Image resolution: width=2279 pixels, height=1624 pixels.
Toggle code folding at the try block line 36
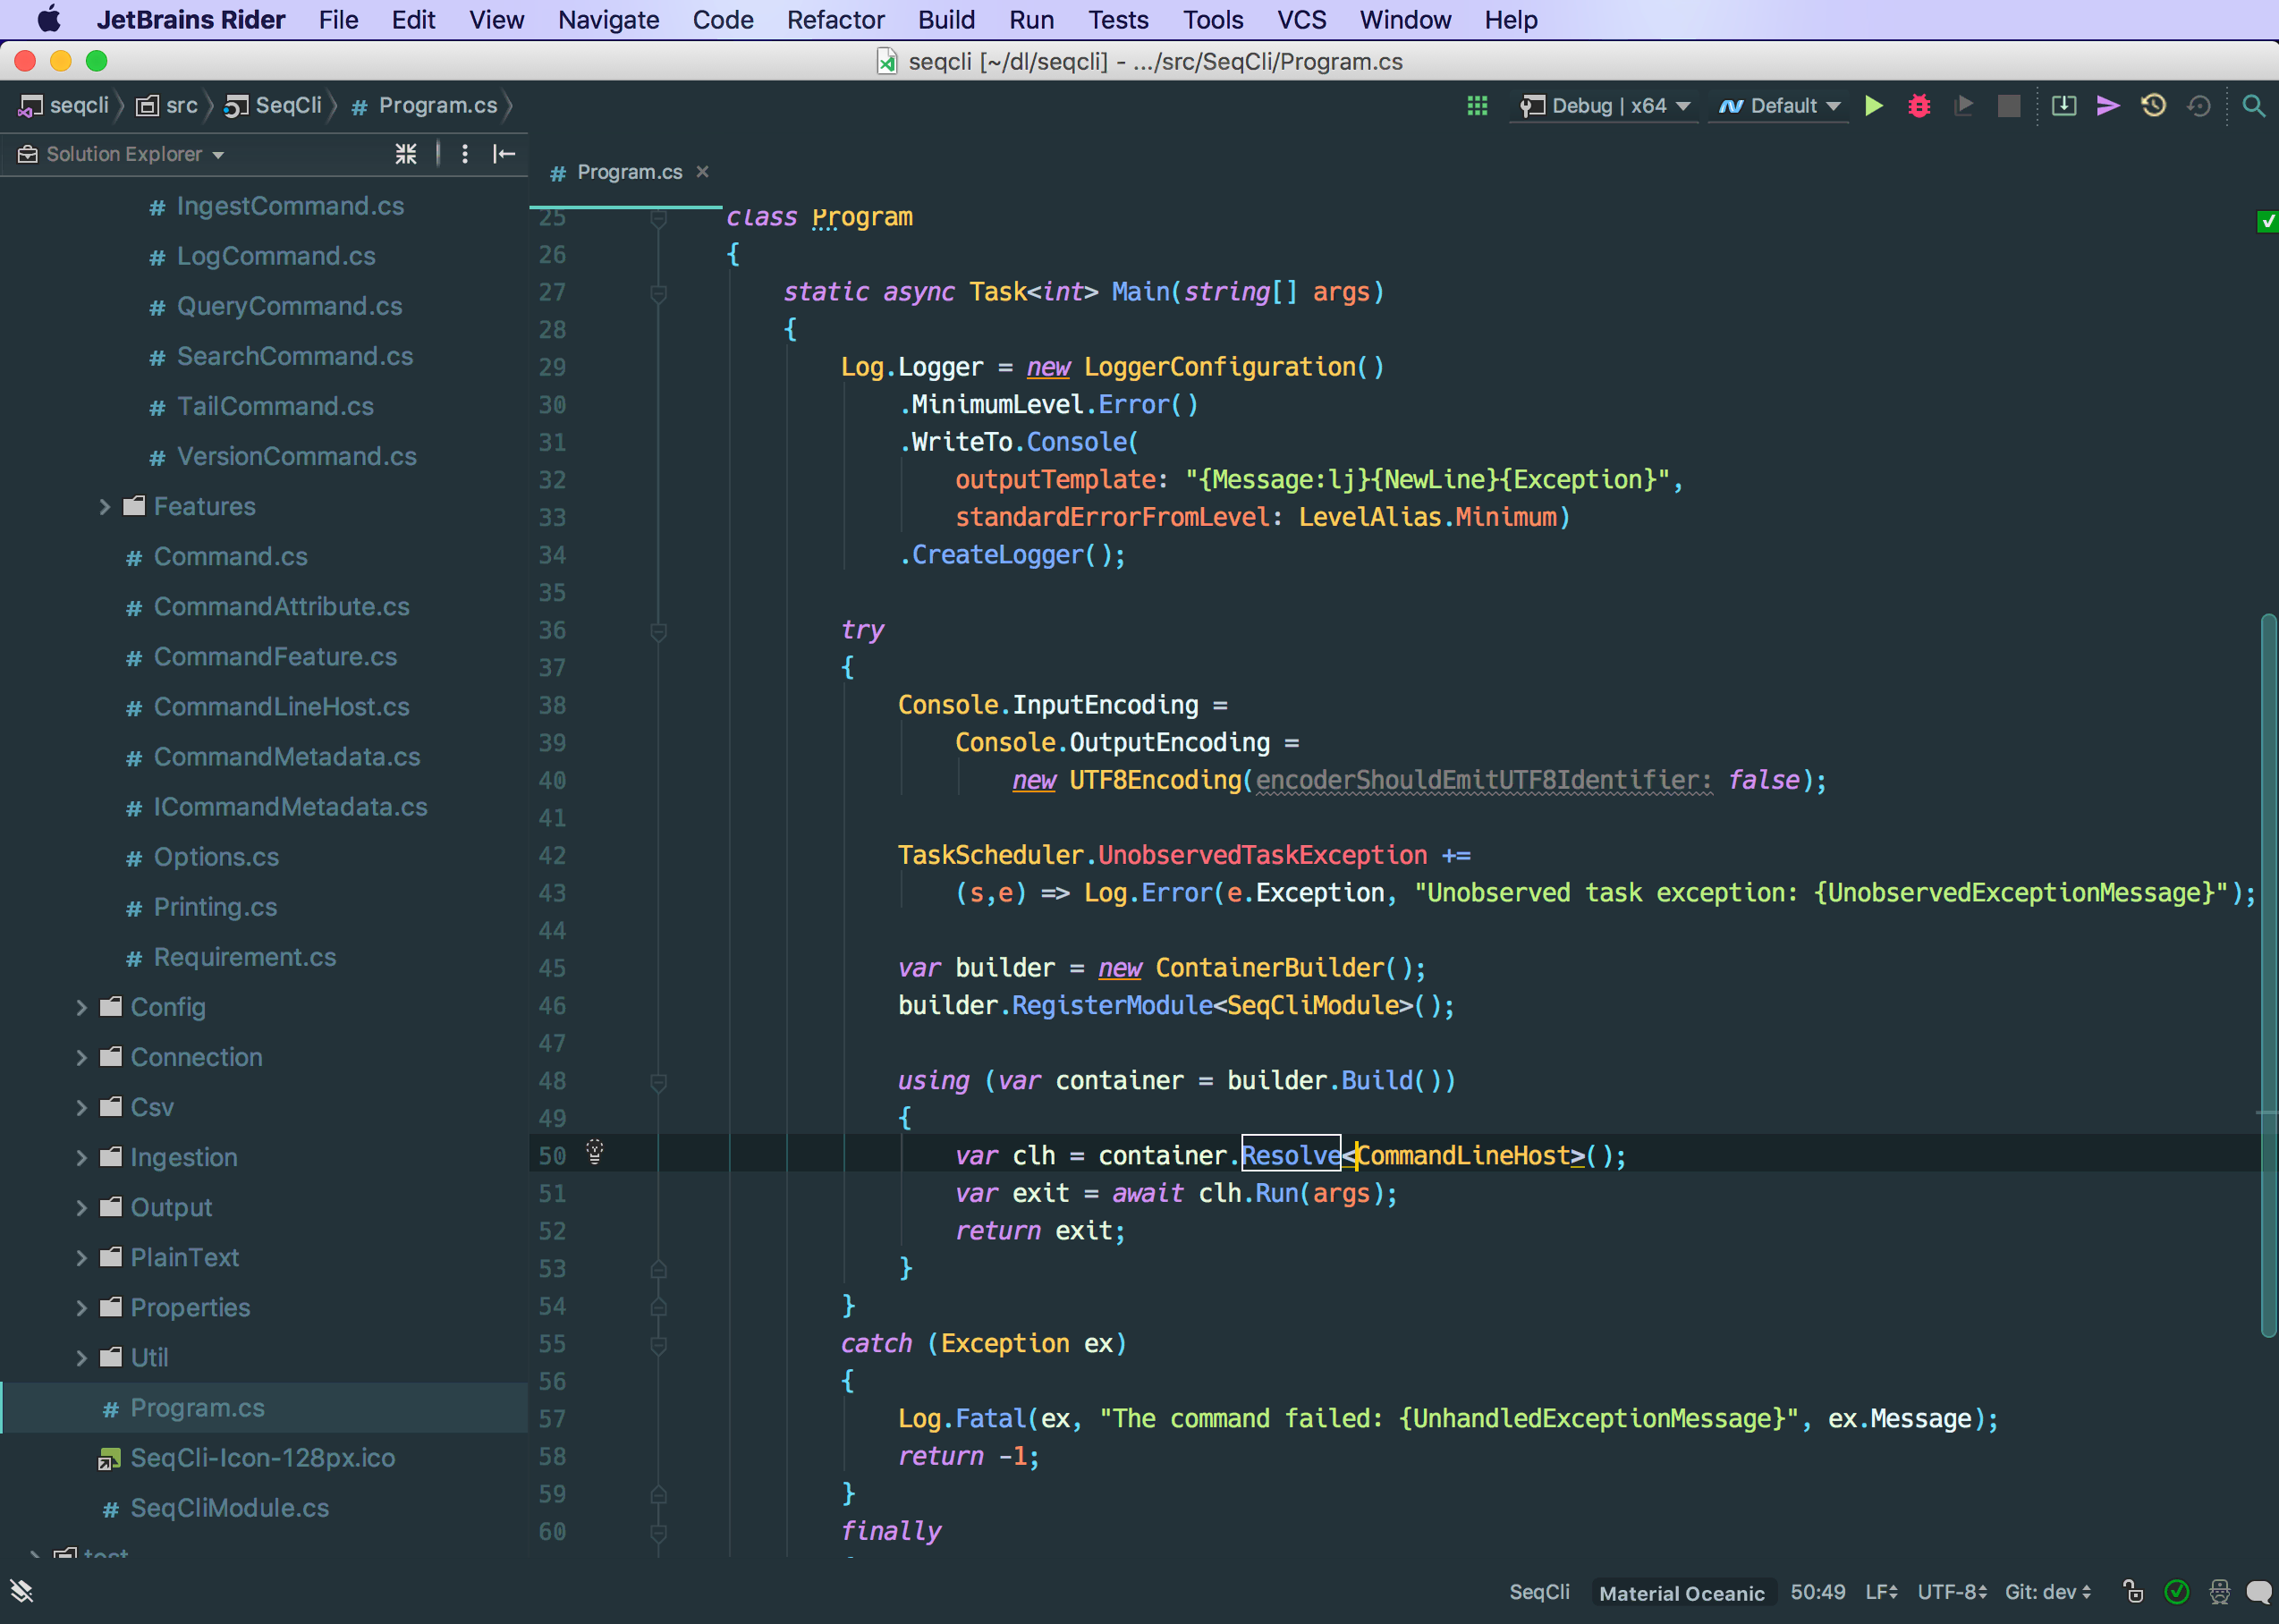click(658, 631)
